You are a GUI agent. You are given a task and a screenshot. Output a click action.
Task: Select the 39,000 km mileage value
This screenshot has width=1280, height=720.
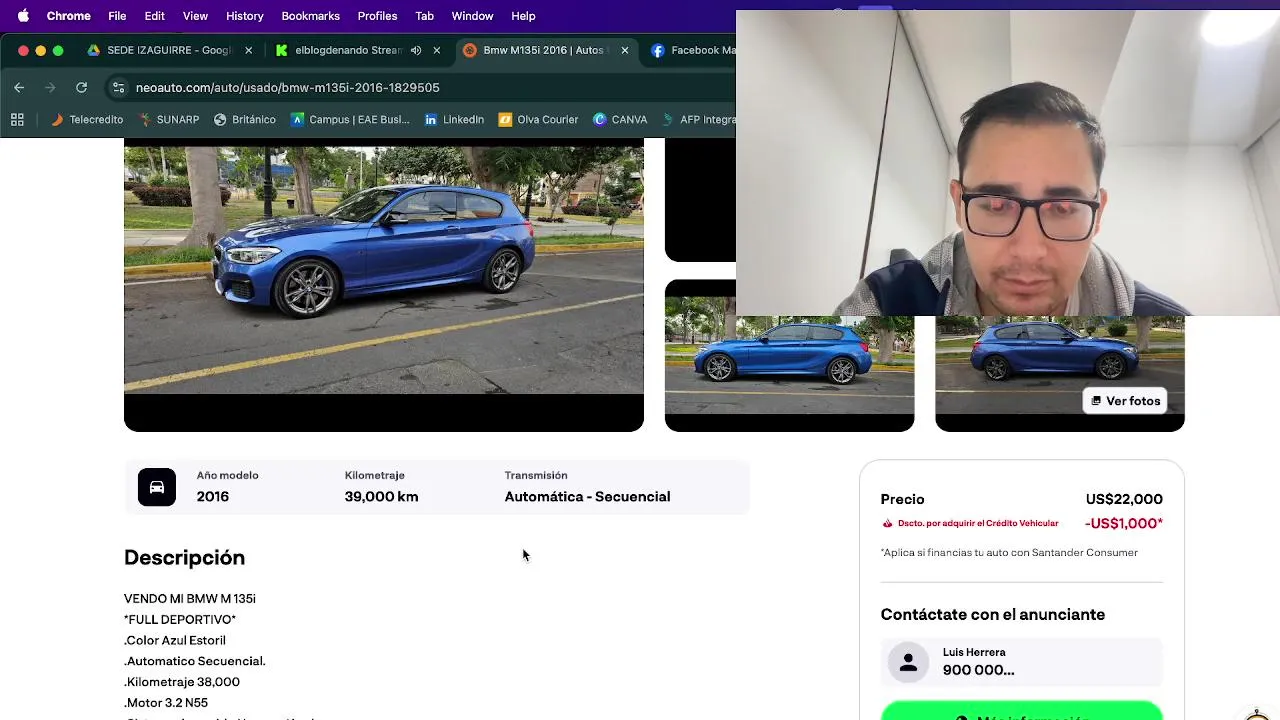click(x=381, y=497)
